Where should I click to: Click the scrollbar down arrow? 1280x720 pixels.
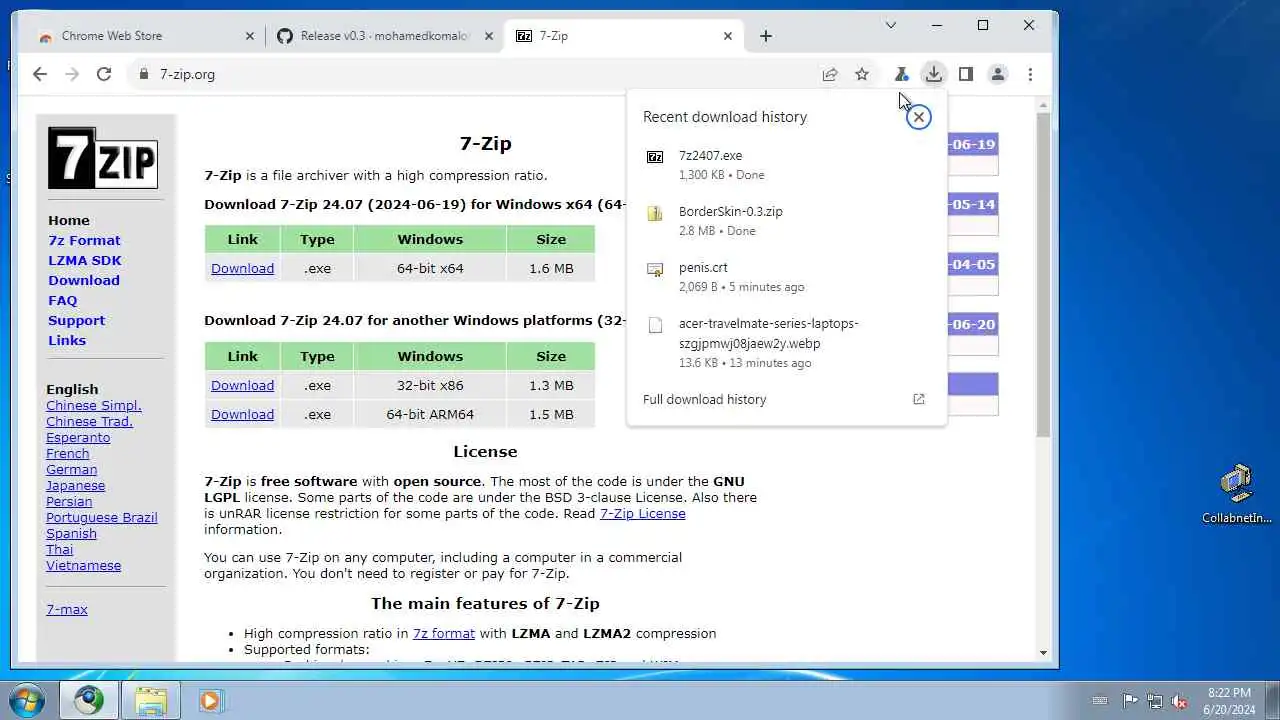1043,652
